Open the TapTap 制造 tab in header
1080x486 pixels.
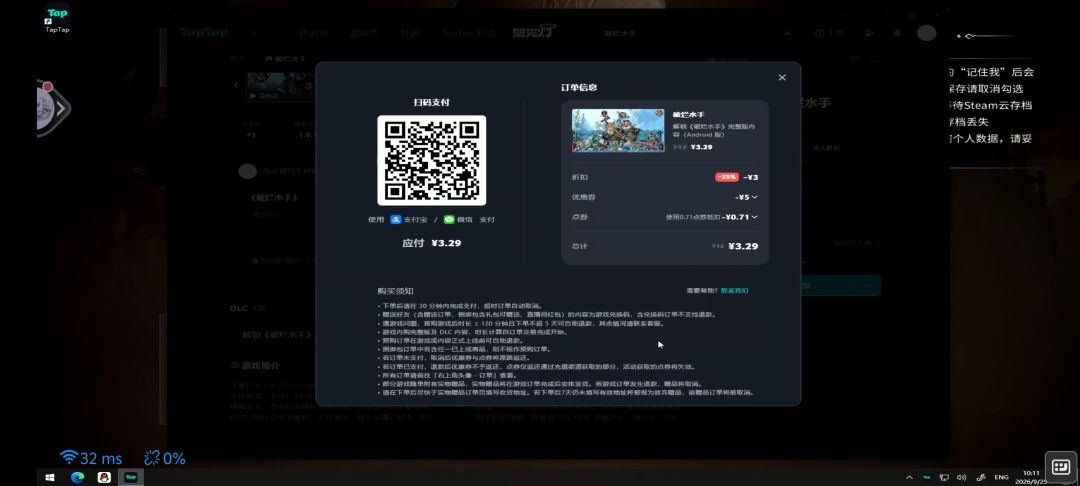tap(469, 32)
